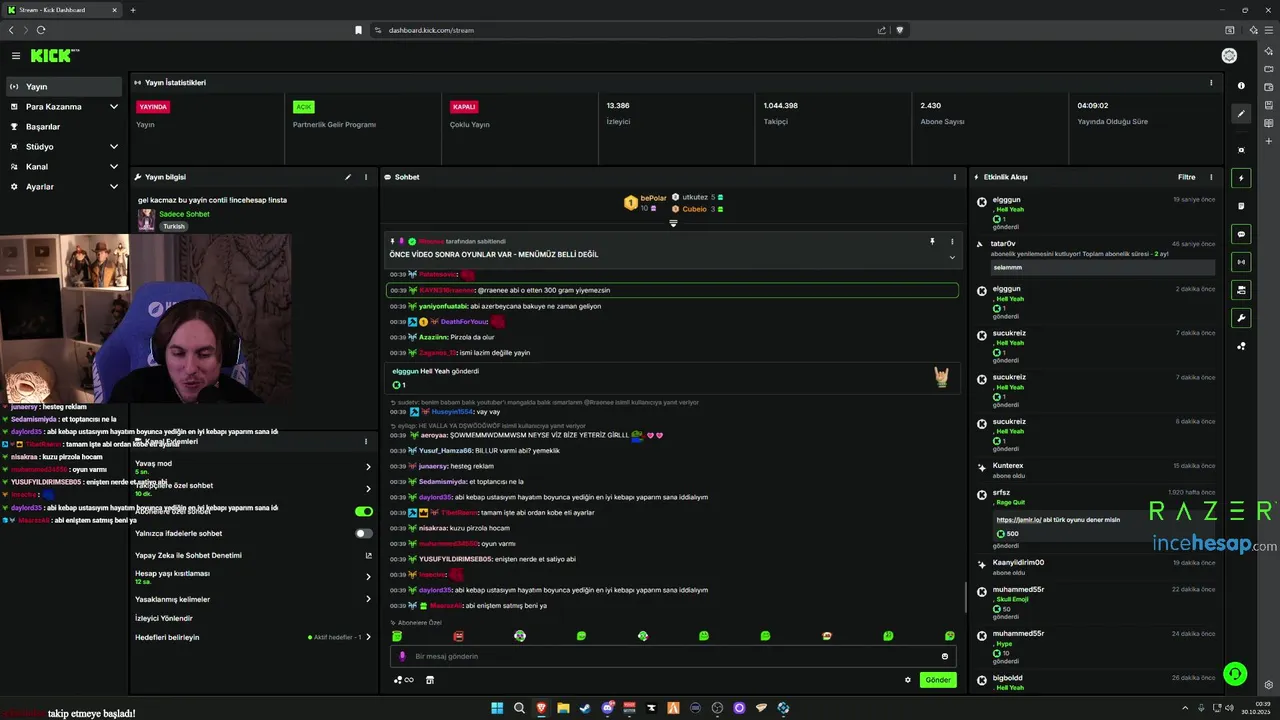This screenshot has height=720, width=1280.
Task: Open pinned message three-dot options
Action: coord(952,241)
